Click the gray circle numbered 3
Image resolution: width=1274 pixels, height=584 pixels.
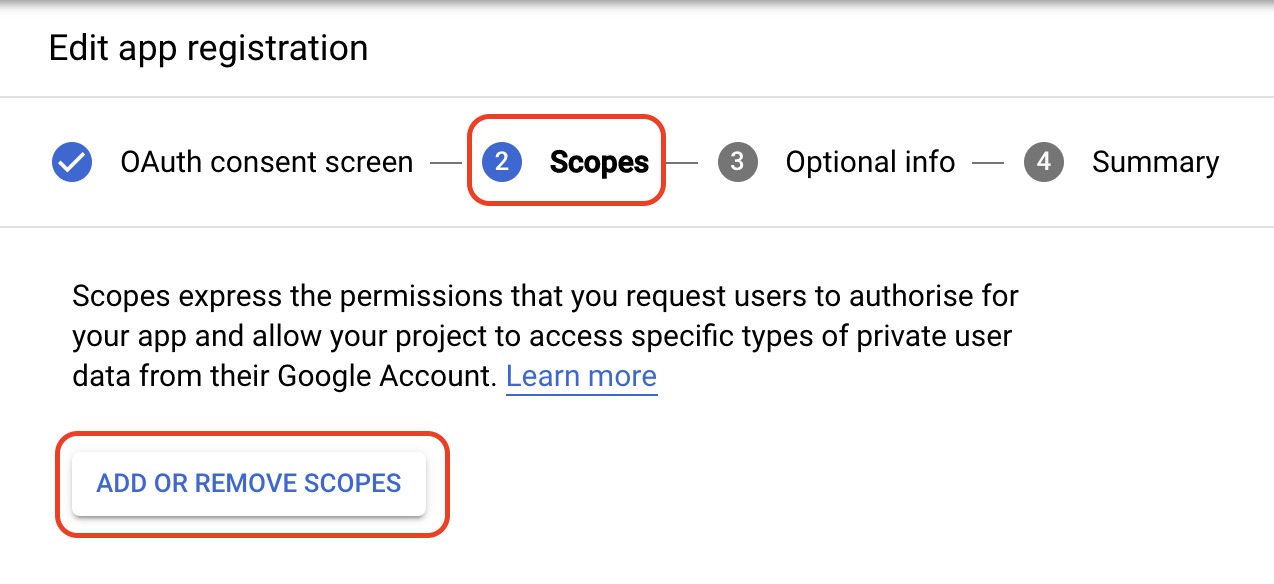(737, 162)
